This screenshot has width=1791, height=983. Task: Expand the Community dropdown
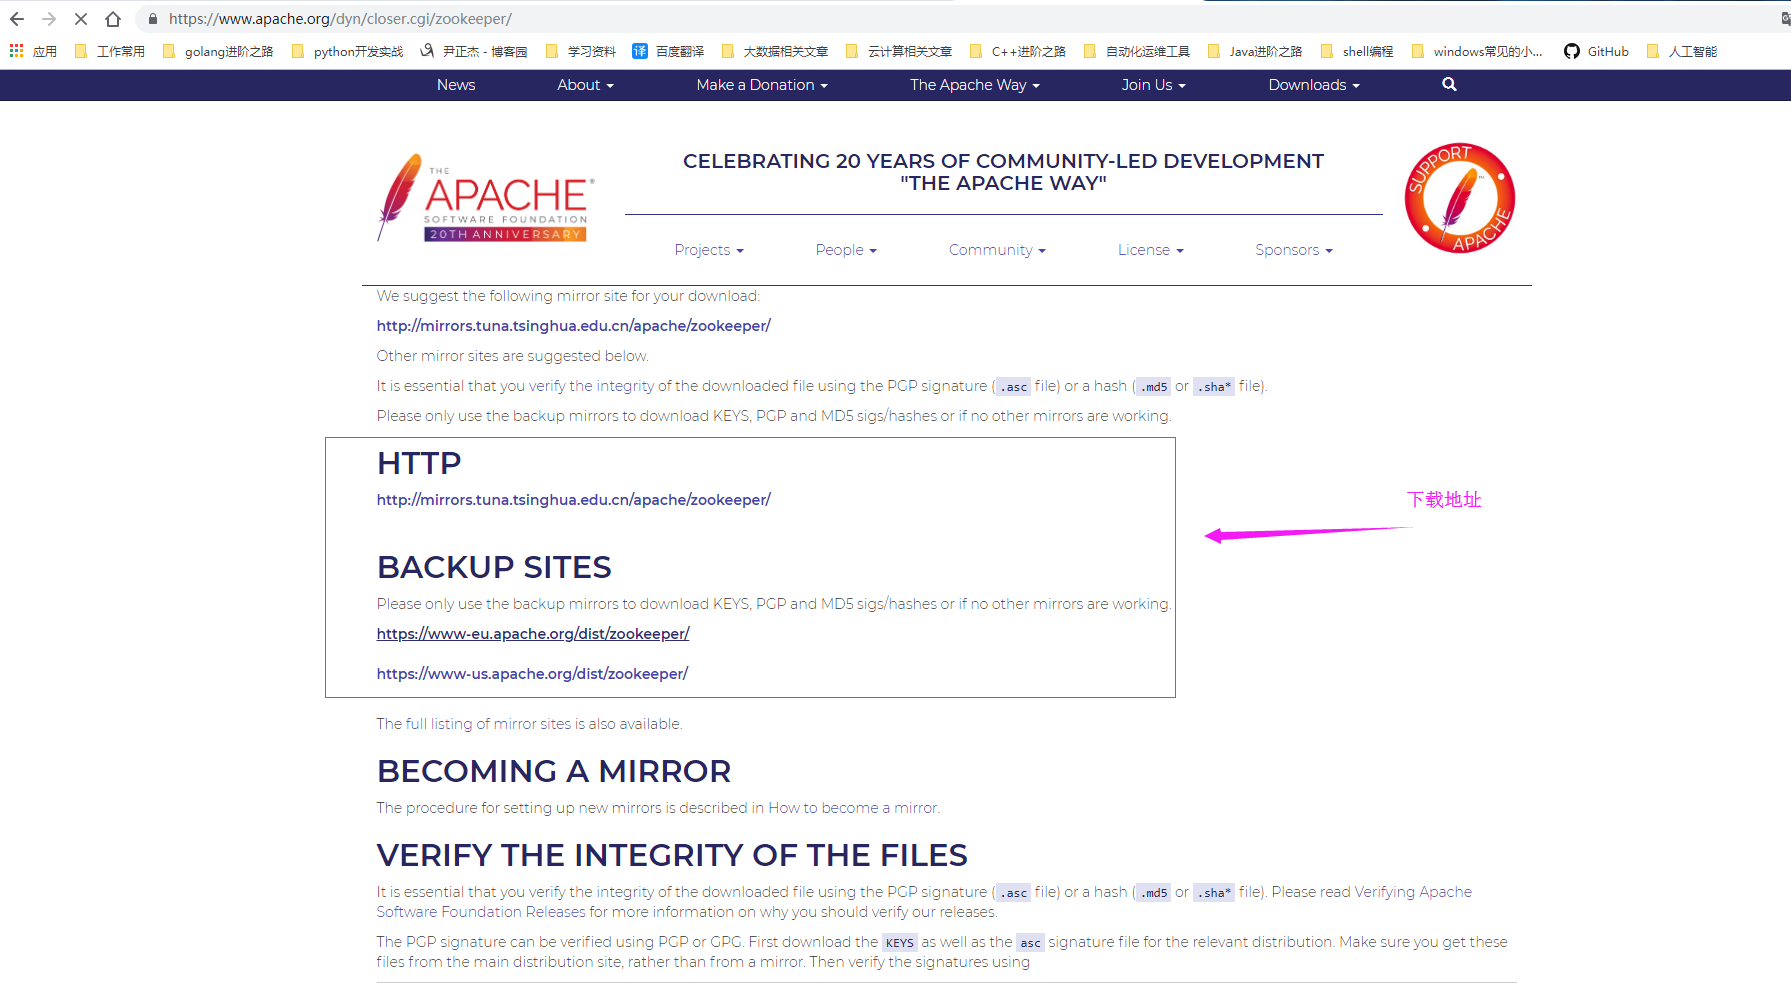click(997, 250)
